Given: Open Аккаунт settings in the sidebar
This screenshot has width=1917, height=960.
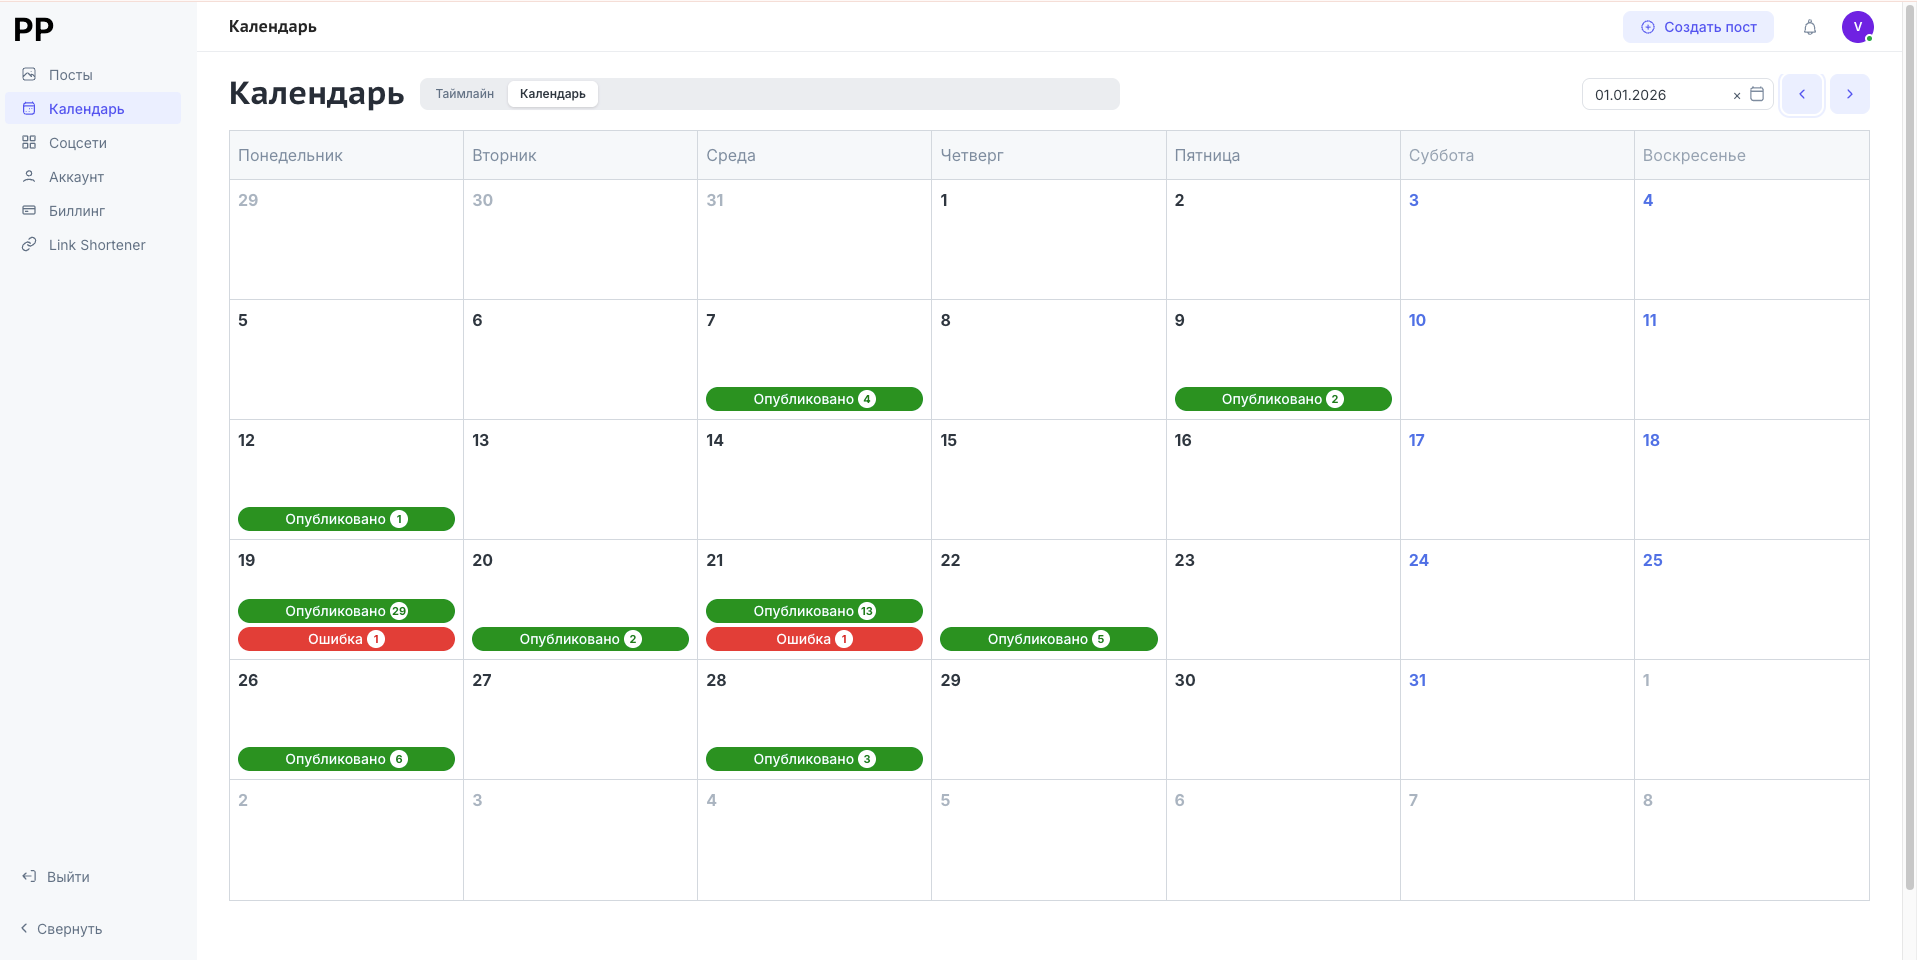Looking at the screenshot, I should point(76,177).
